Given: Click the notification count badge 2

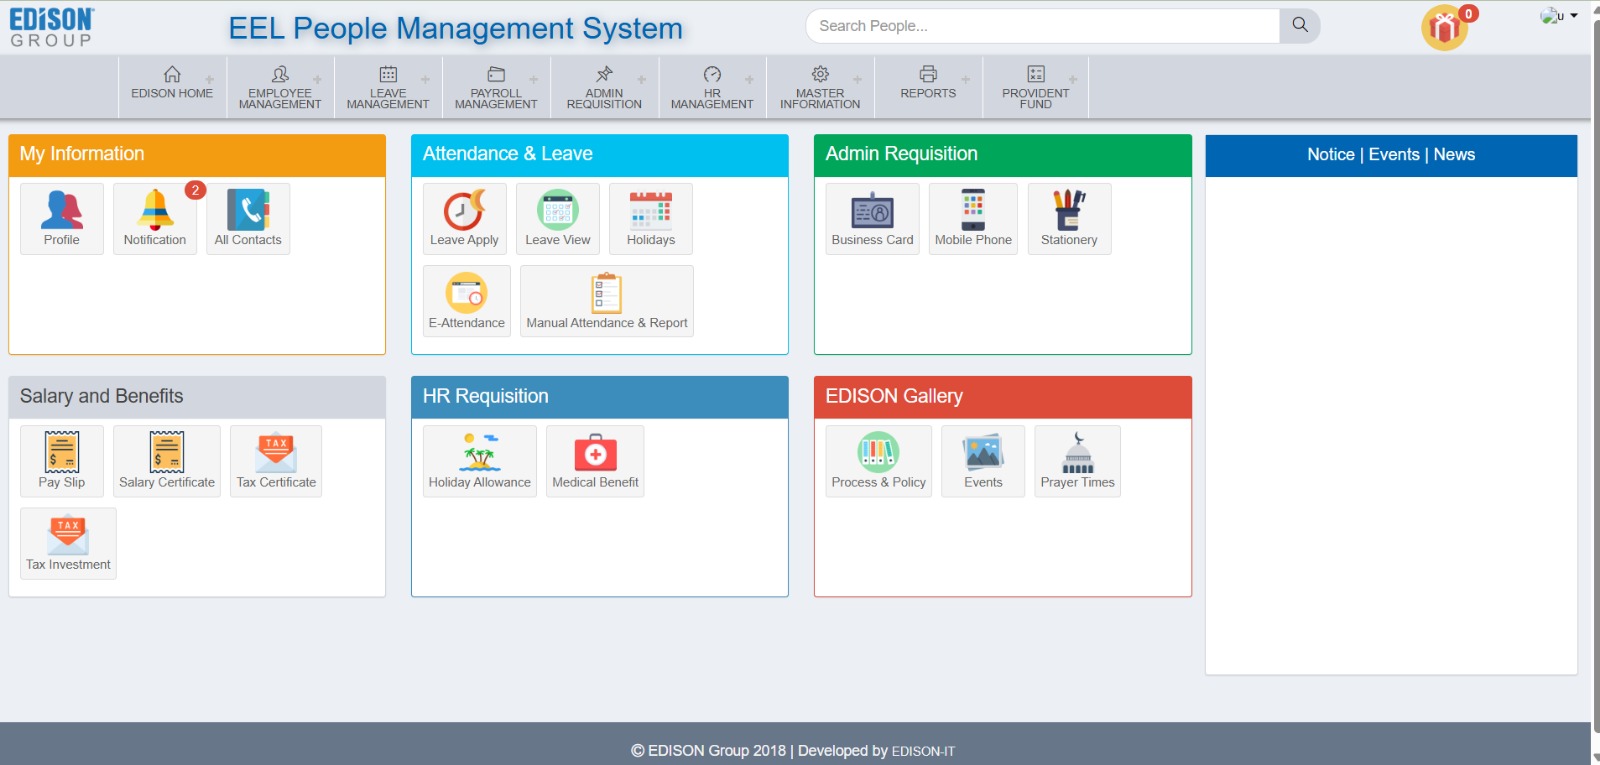Looking at the screenshot, I should click(195, 190).
